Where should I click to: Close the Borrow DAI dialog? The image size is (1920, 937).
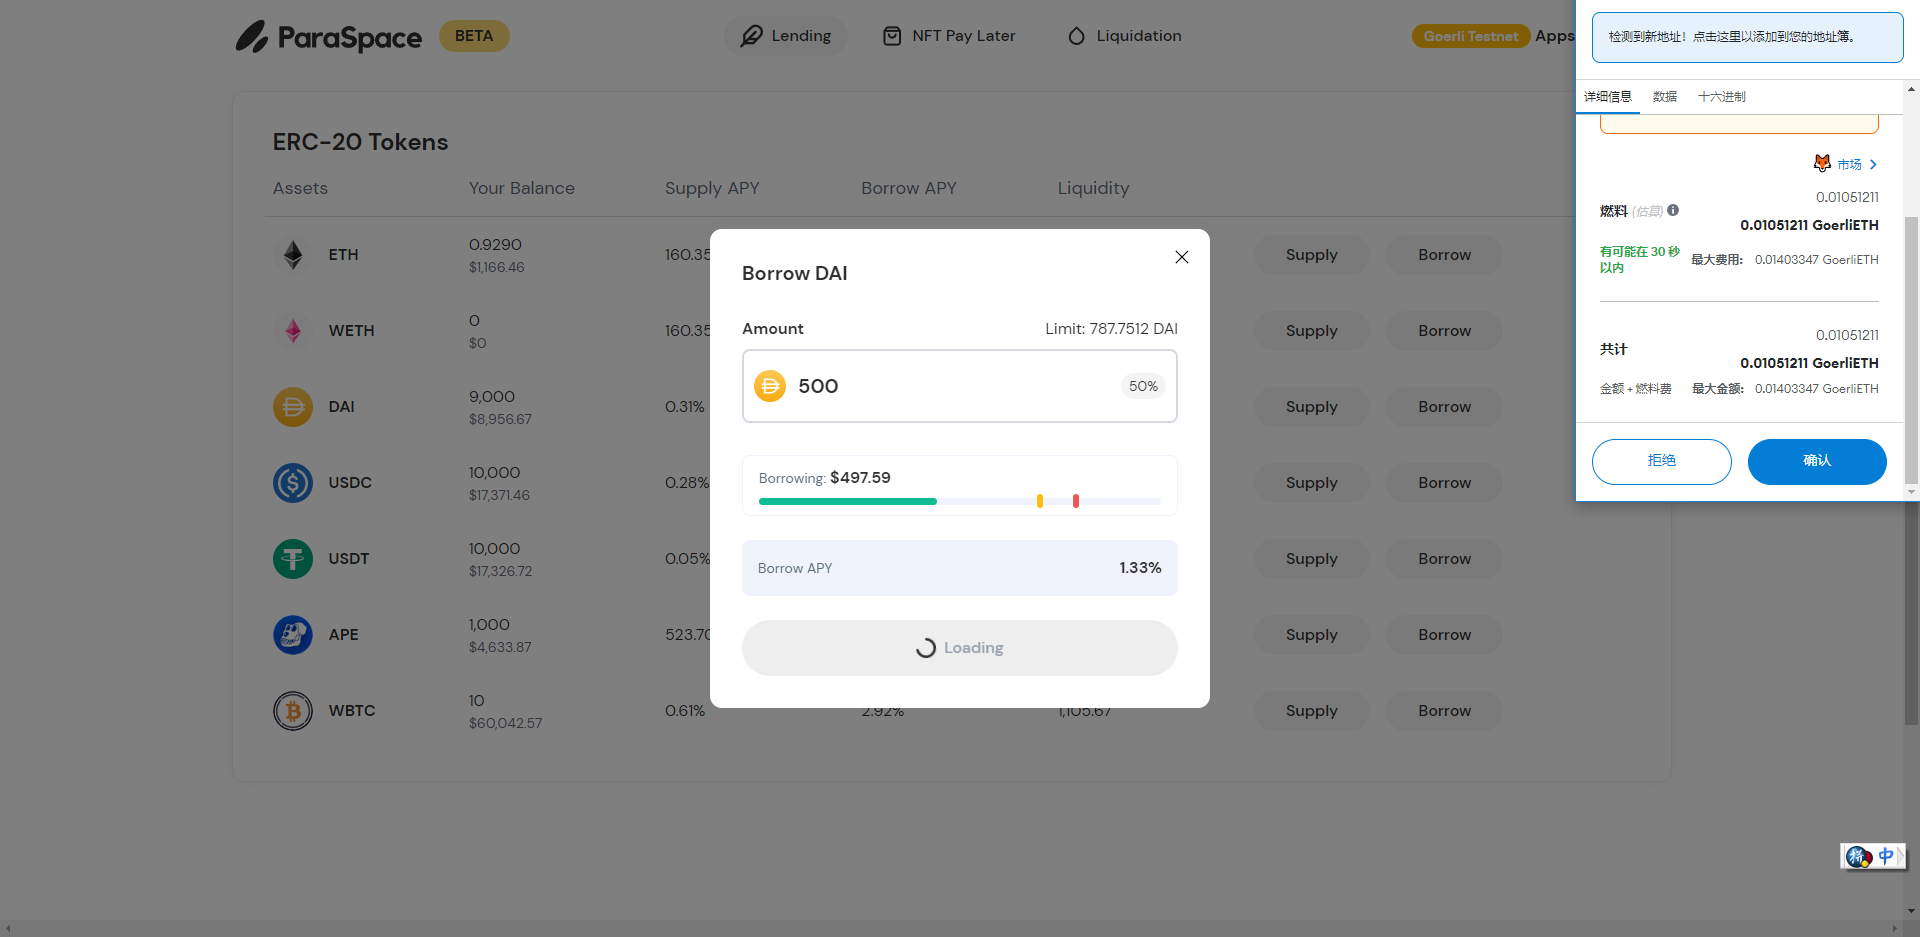tap(1181, 257)
